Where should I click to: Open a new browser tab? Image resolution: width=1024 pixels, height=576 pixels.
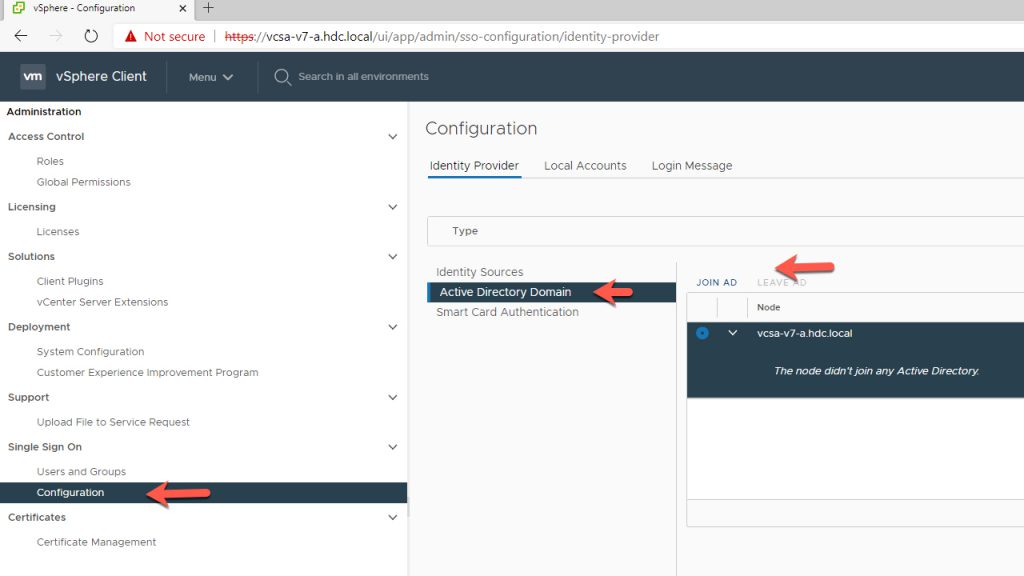pyautogui.click(x=208, y=8)
